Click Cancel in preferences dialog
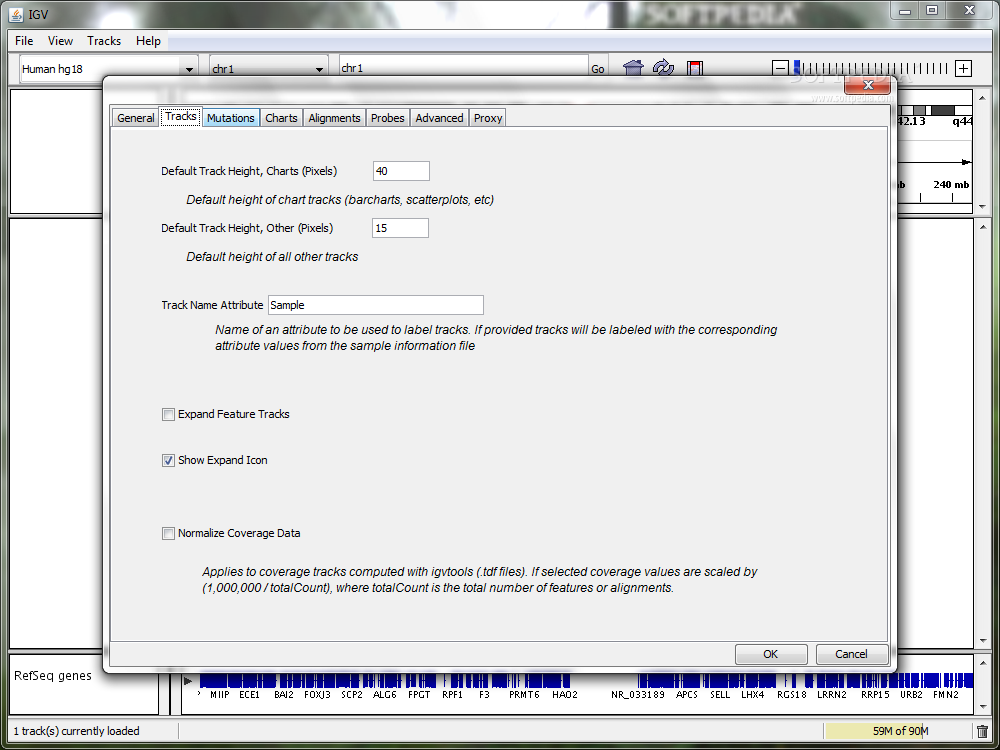This screenshot has height=750, width=1000. (851, 654)
